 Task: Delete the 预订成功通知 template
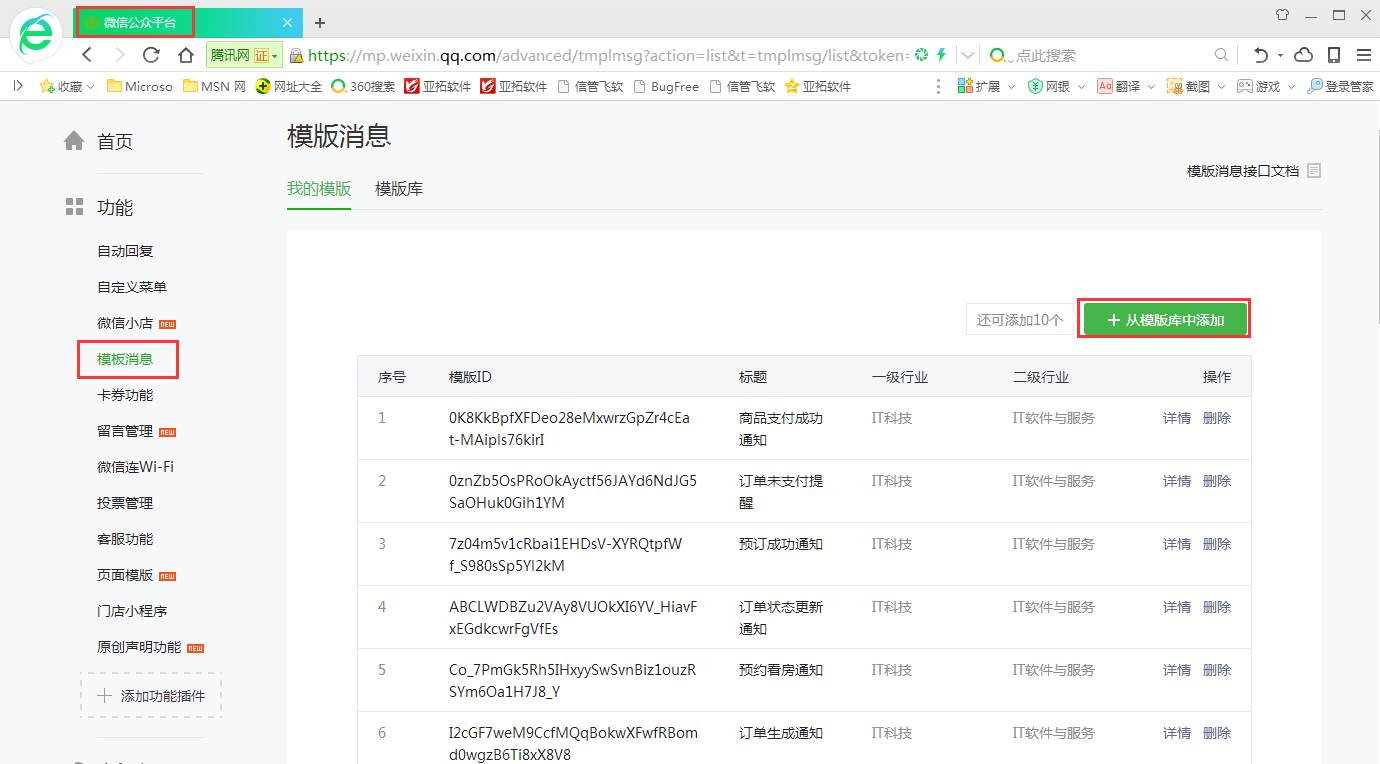point(1217,544)
